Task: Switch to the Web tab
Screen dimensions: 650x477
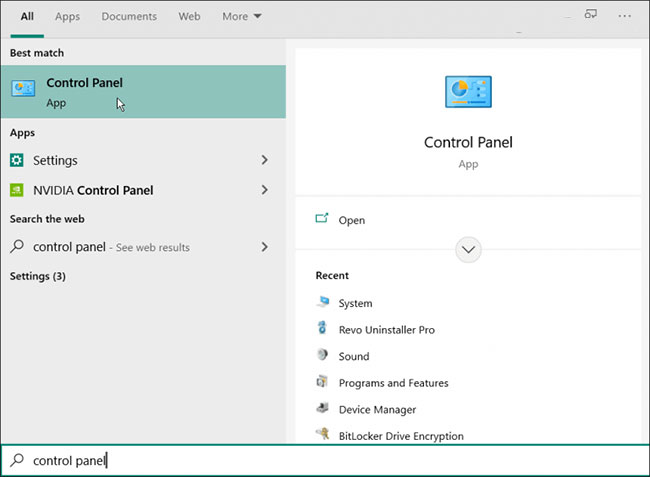Action: pos(189,16)
